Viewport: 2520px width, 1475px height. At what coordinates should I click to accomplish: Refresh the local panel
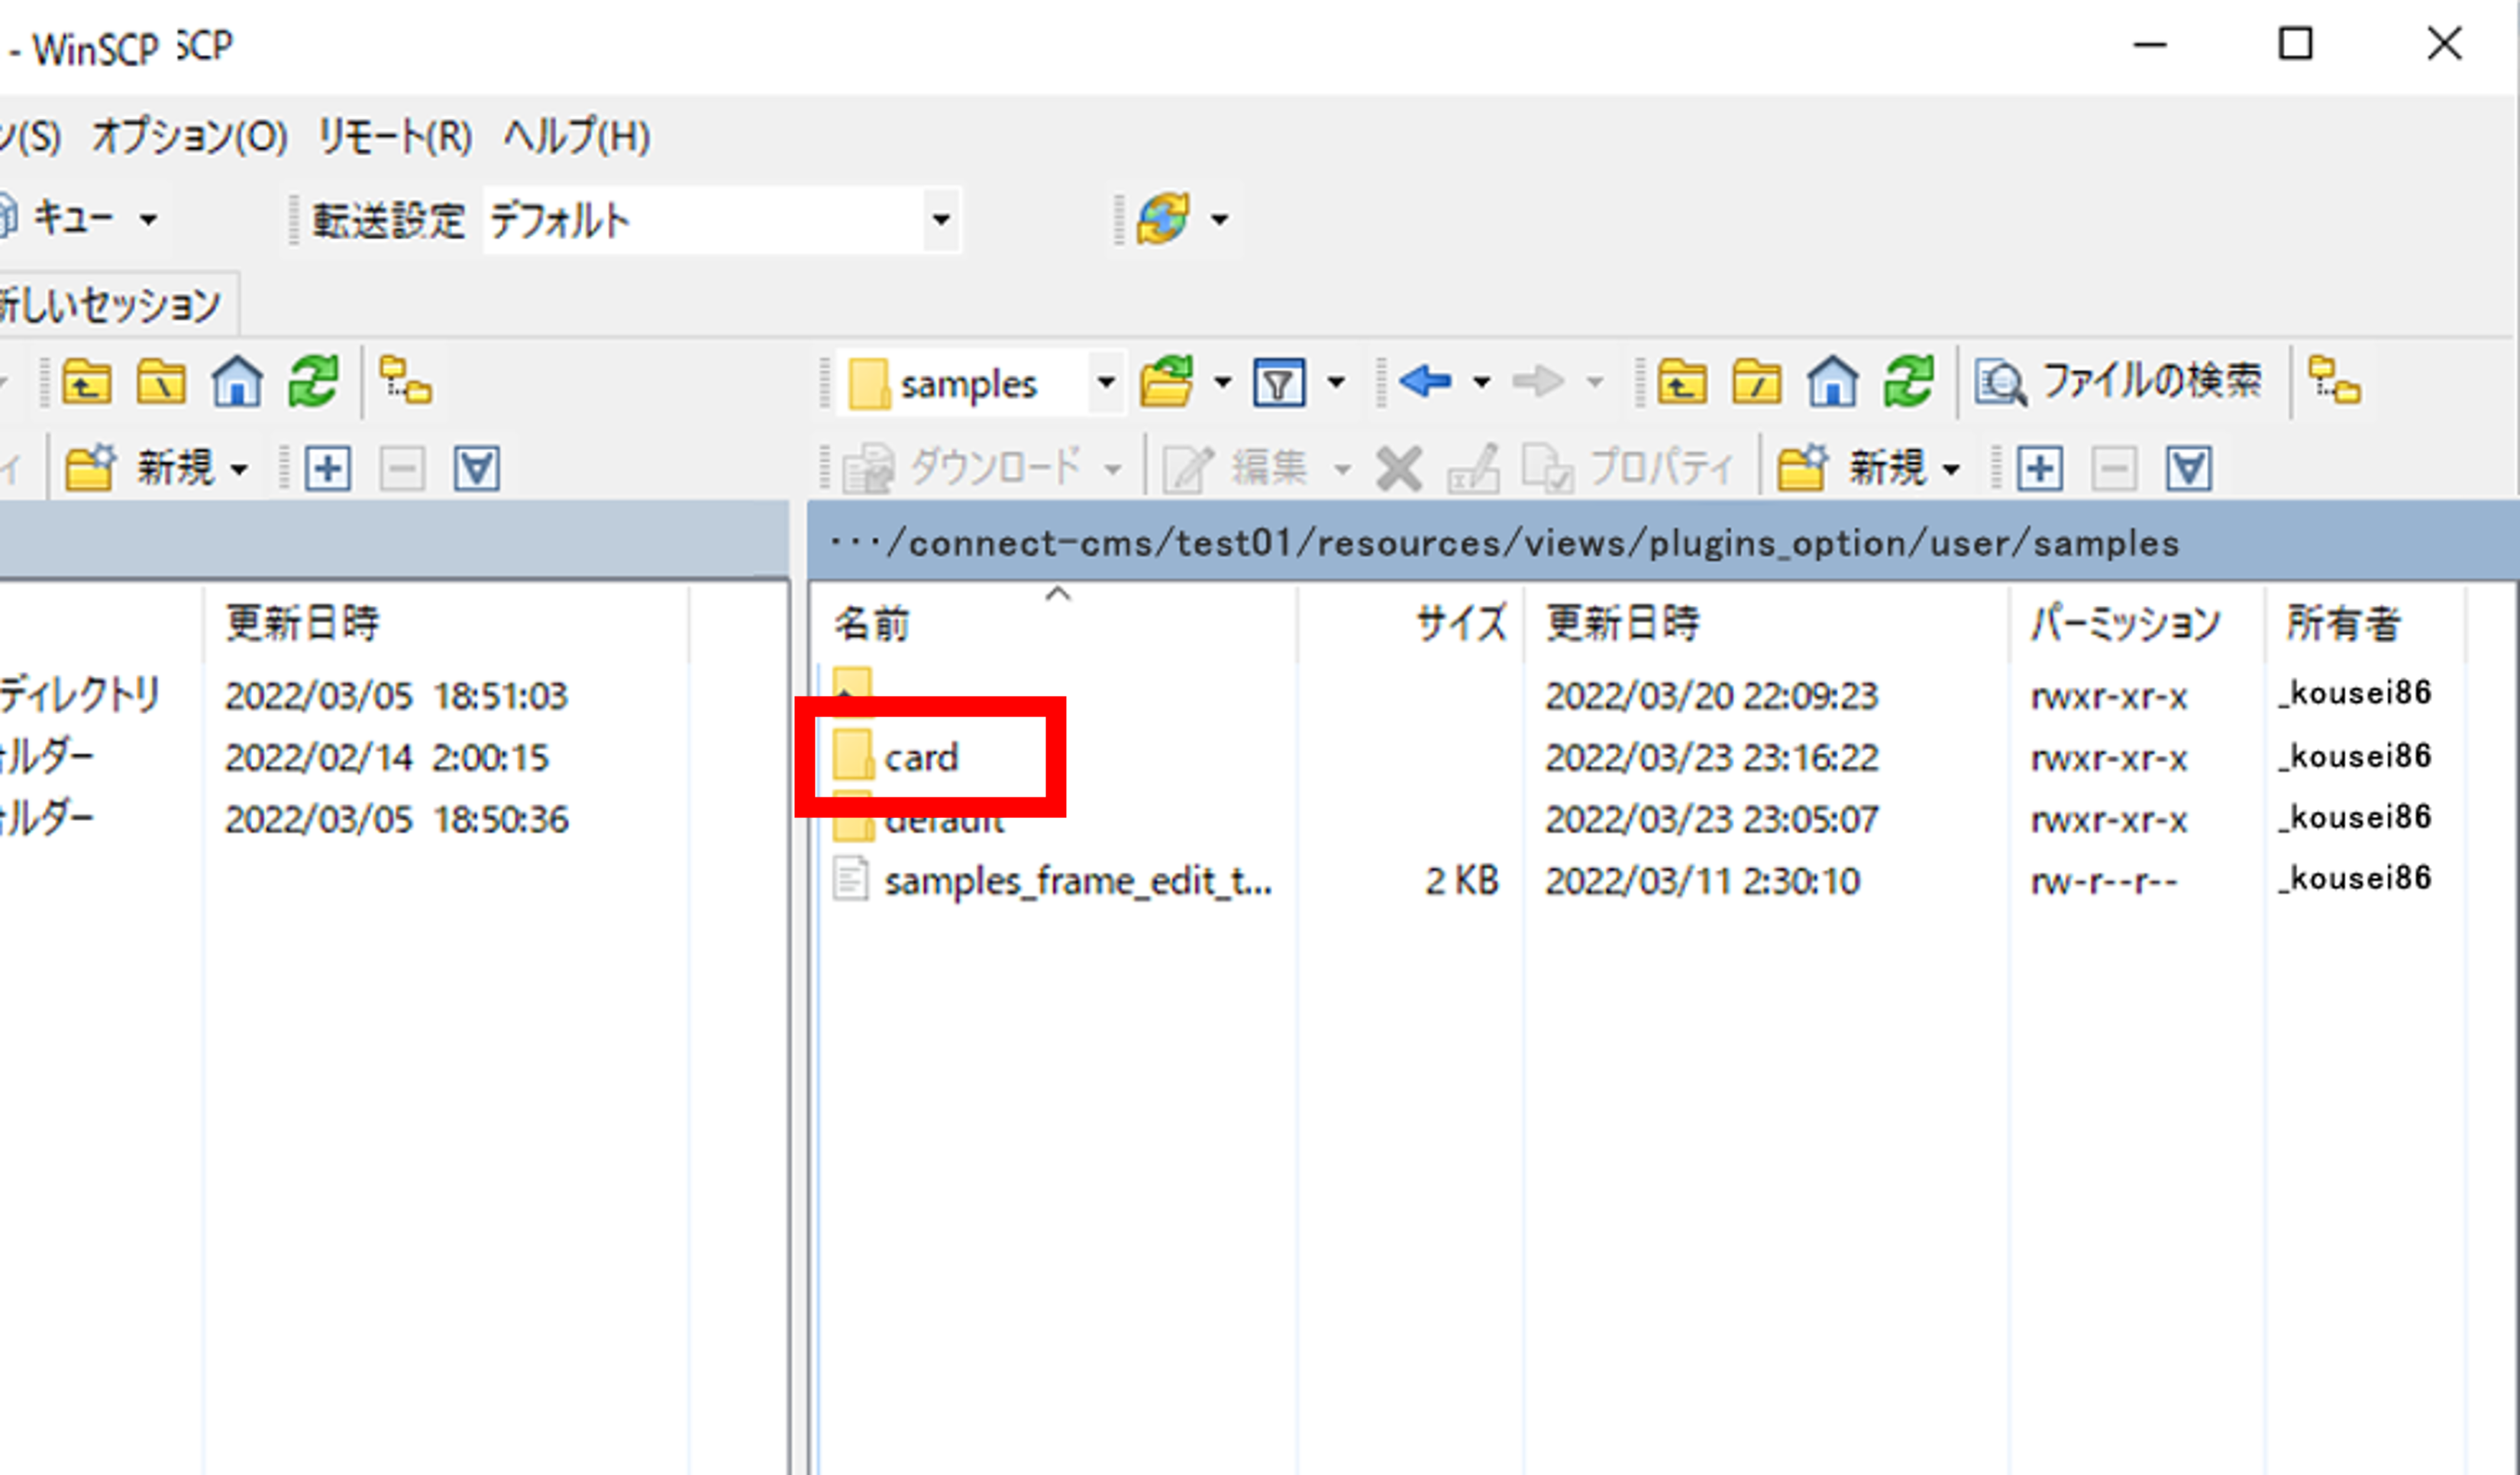(313, 382)
